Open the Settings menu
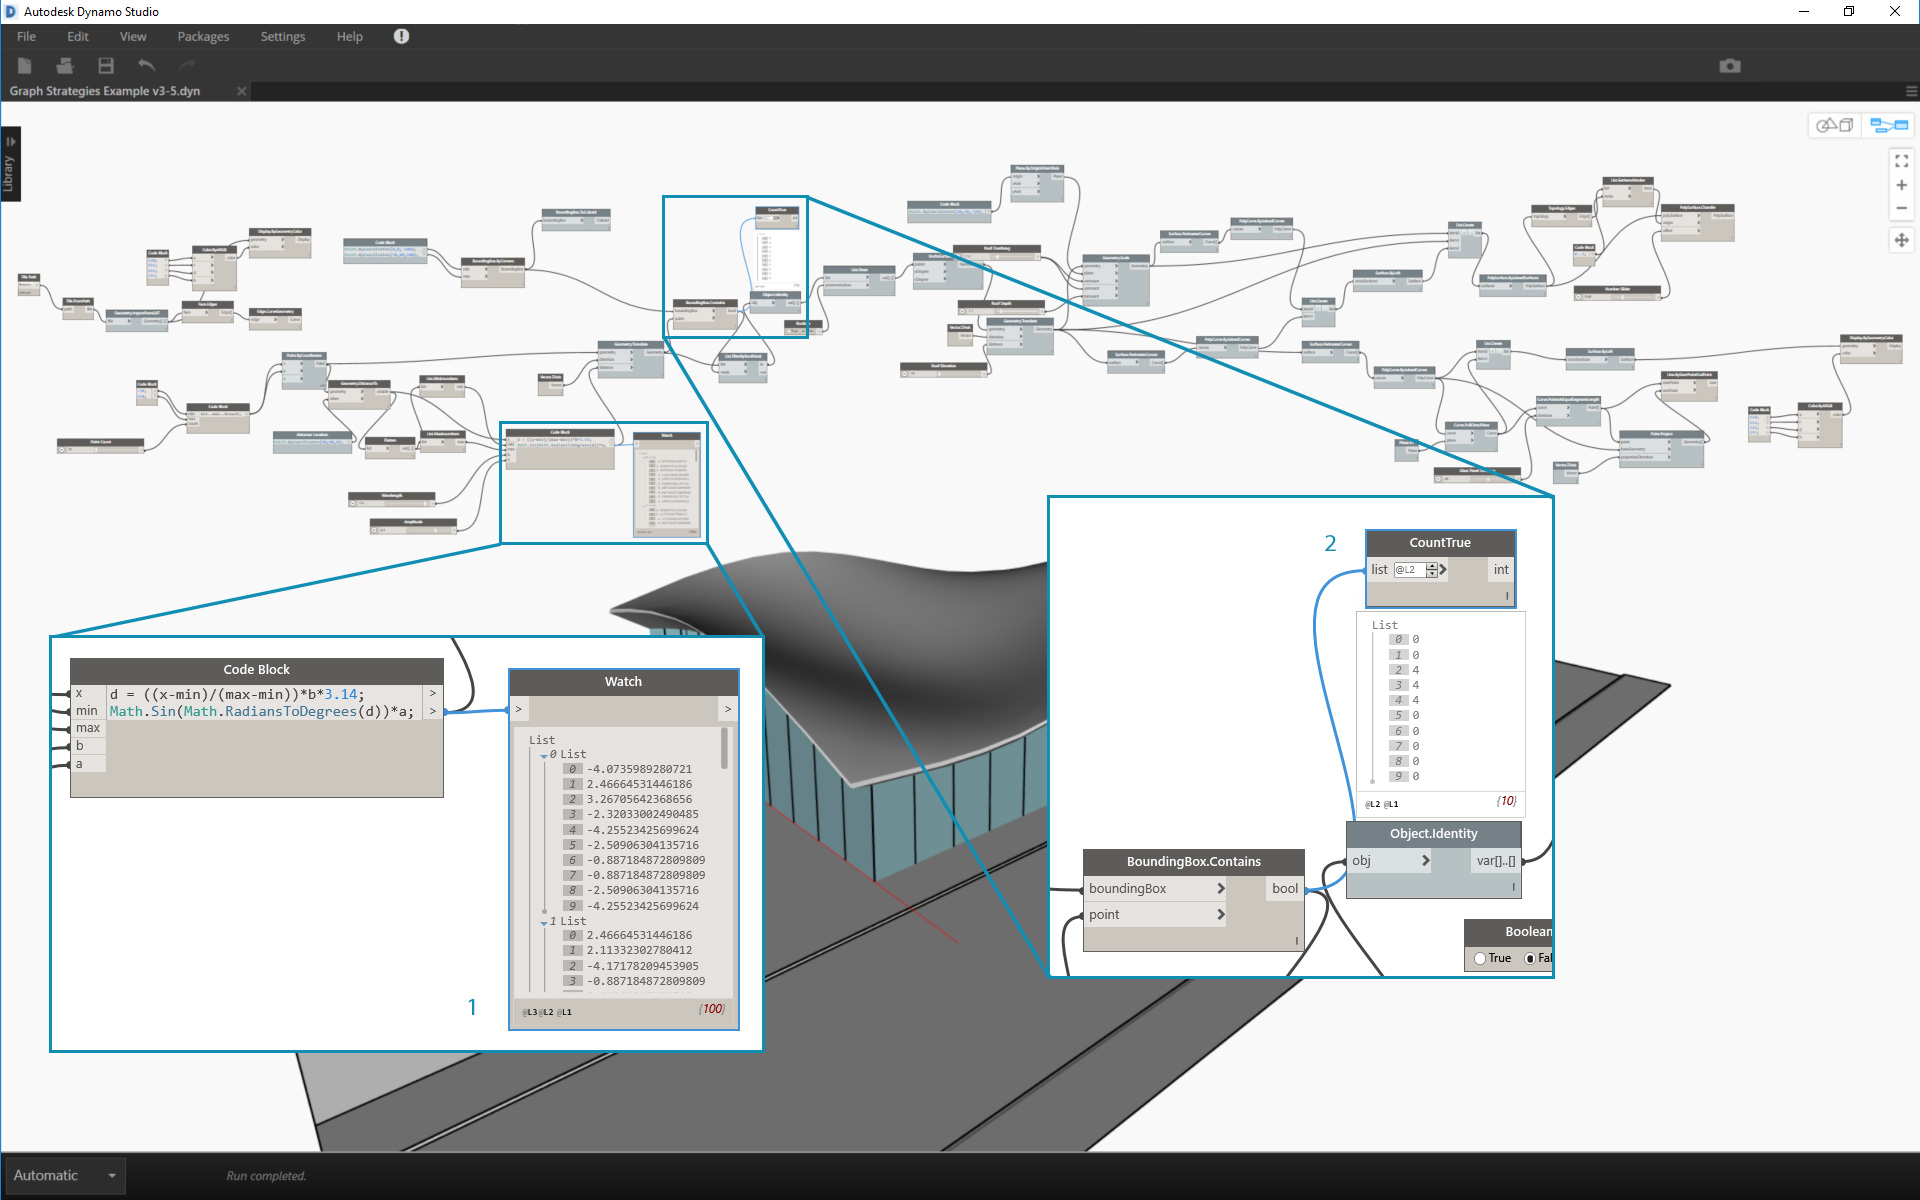1920x1200 pixels. tap(283, 36)
